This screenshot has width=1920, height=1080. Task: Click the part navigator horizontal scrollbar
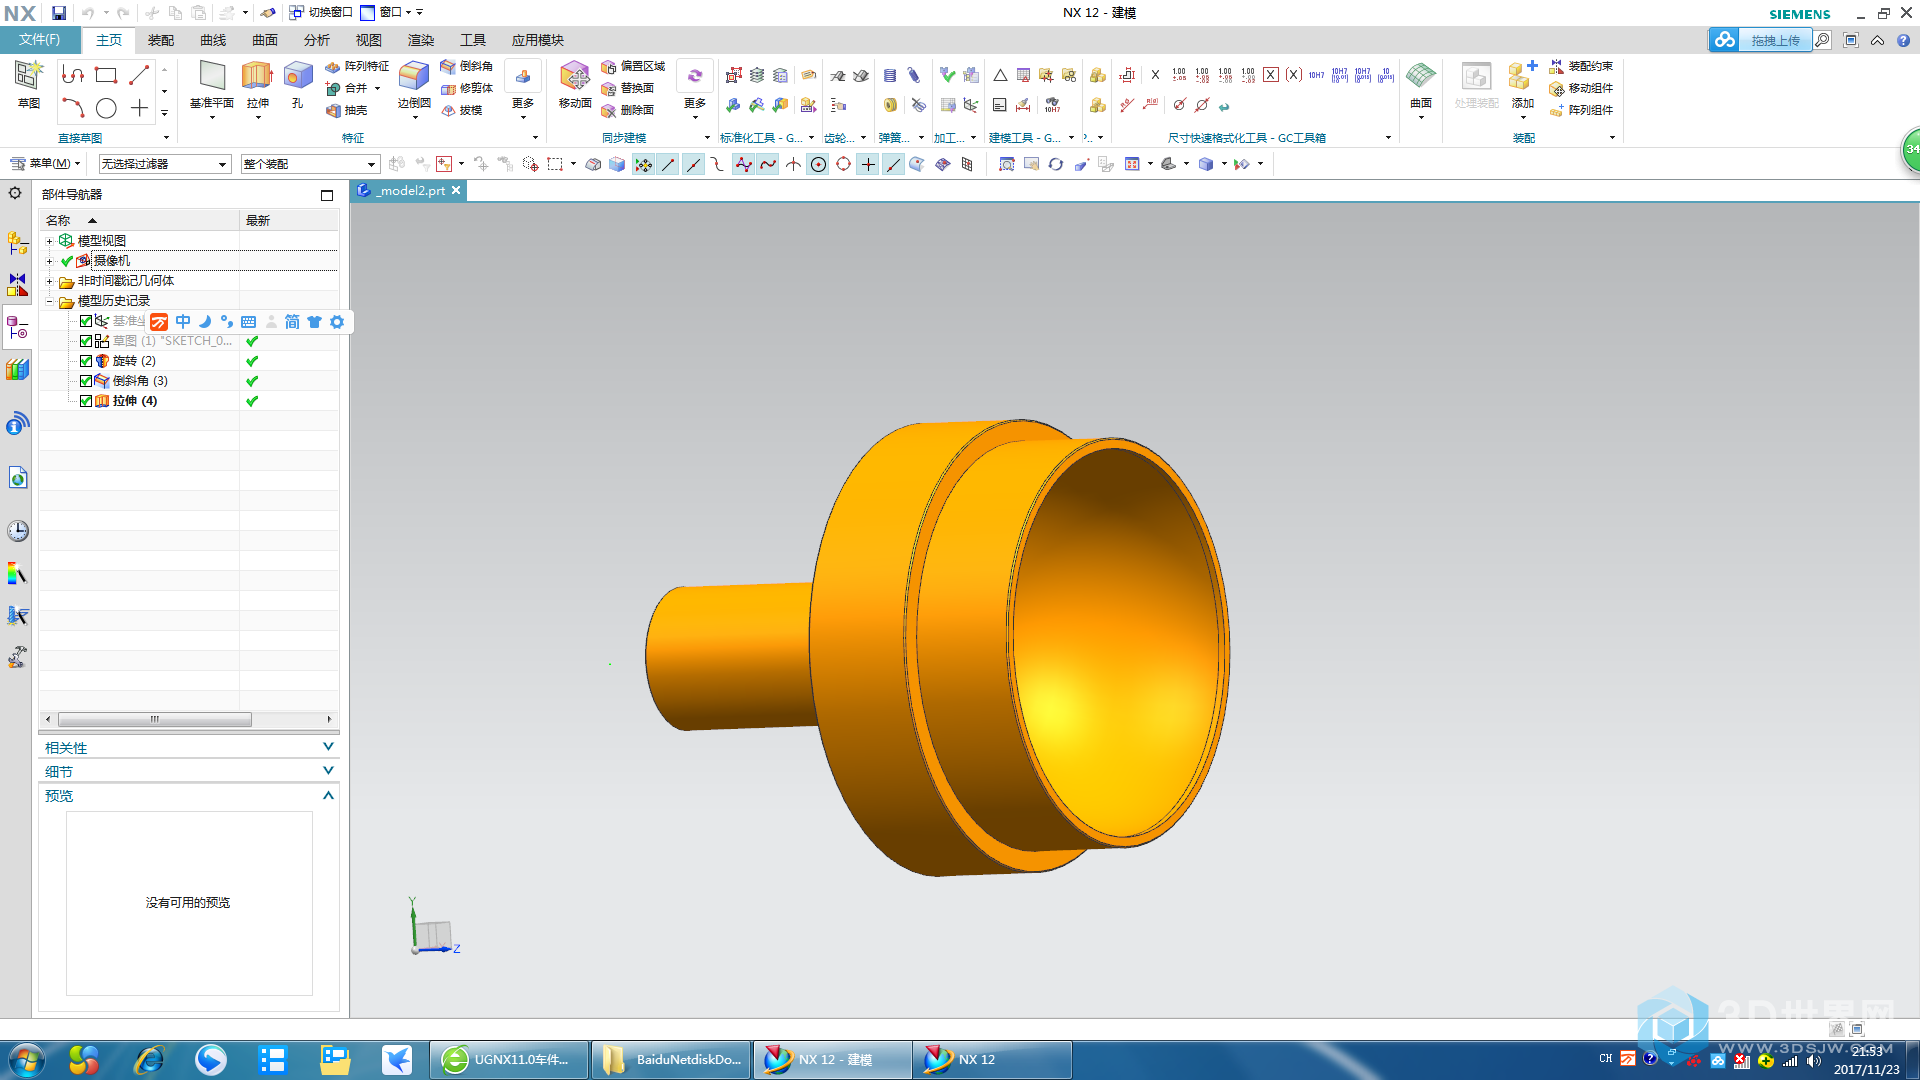pos(155,719)
